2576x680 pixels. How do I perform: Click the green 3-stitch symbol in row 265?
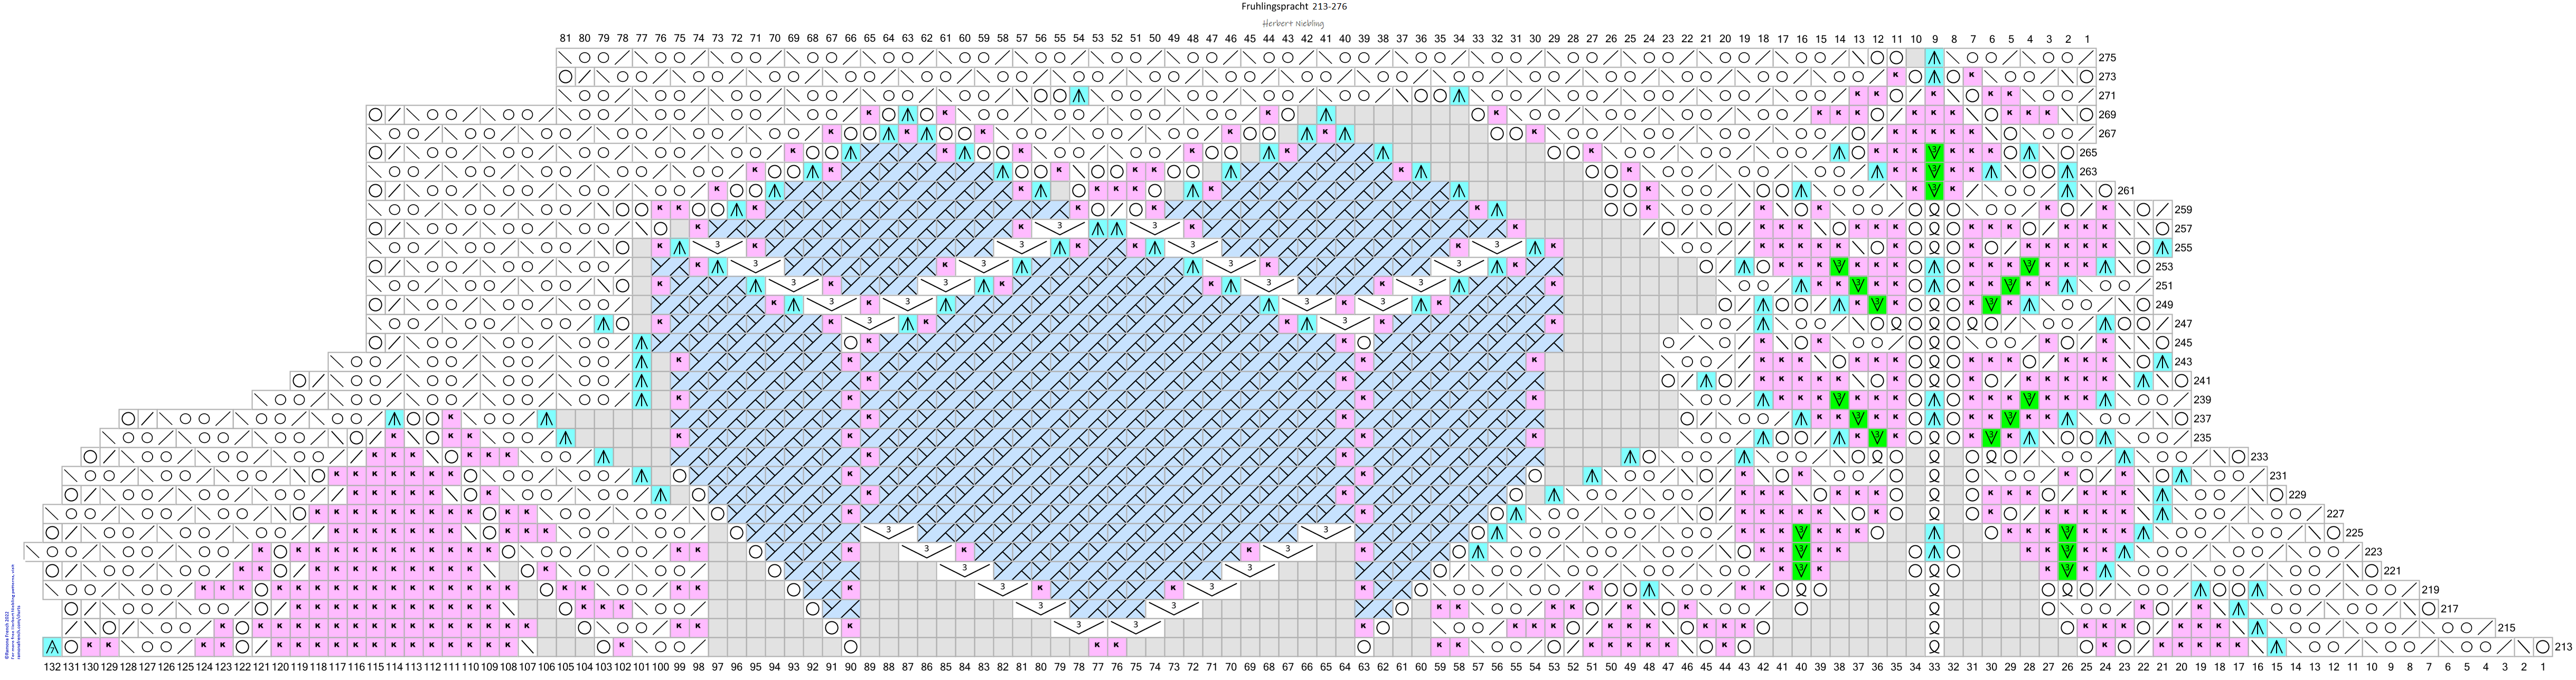[x=1934, y=153]
